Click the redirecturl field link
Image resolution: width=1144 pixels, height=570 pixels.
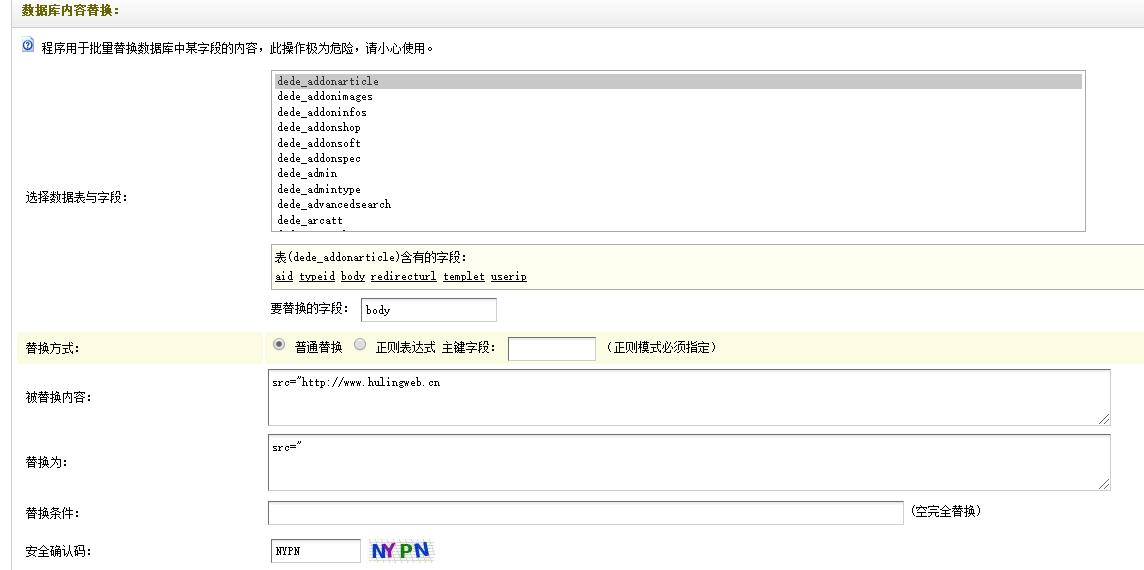403,277
